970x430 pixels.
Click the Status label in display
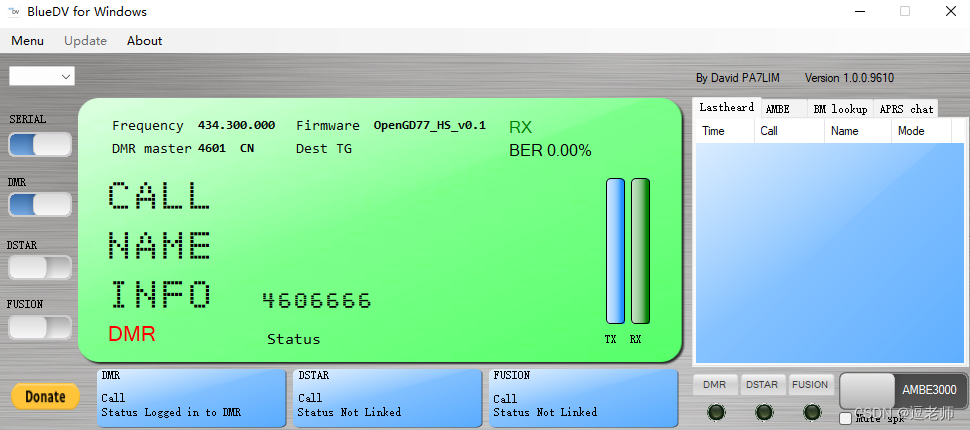pyautogui.click(x=294, y=339)
